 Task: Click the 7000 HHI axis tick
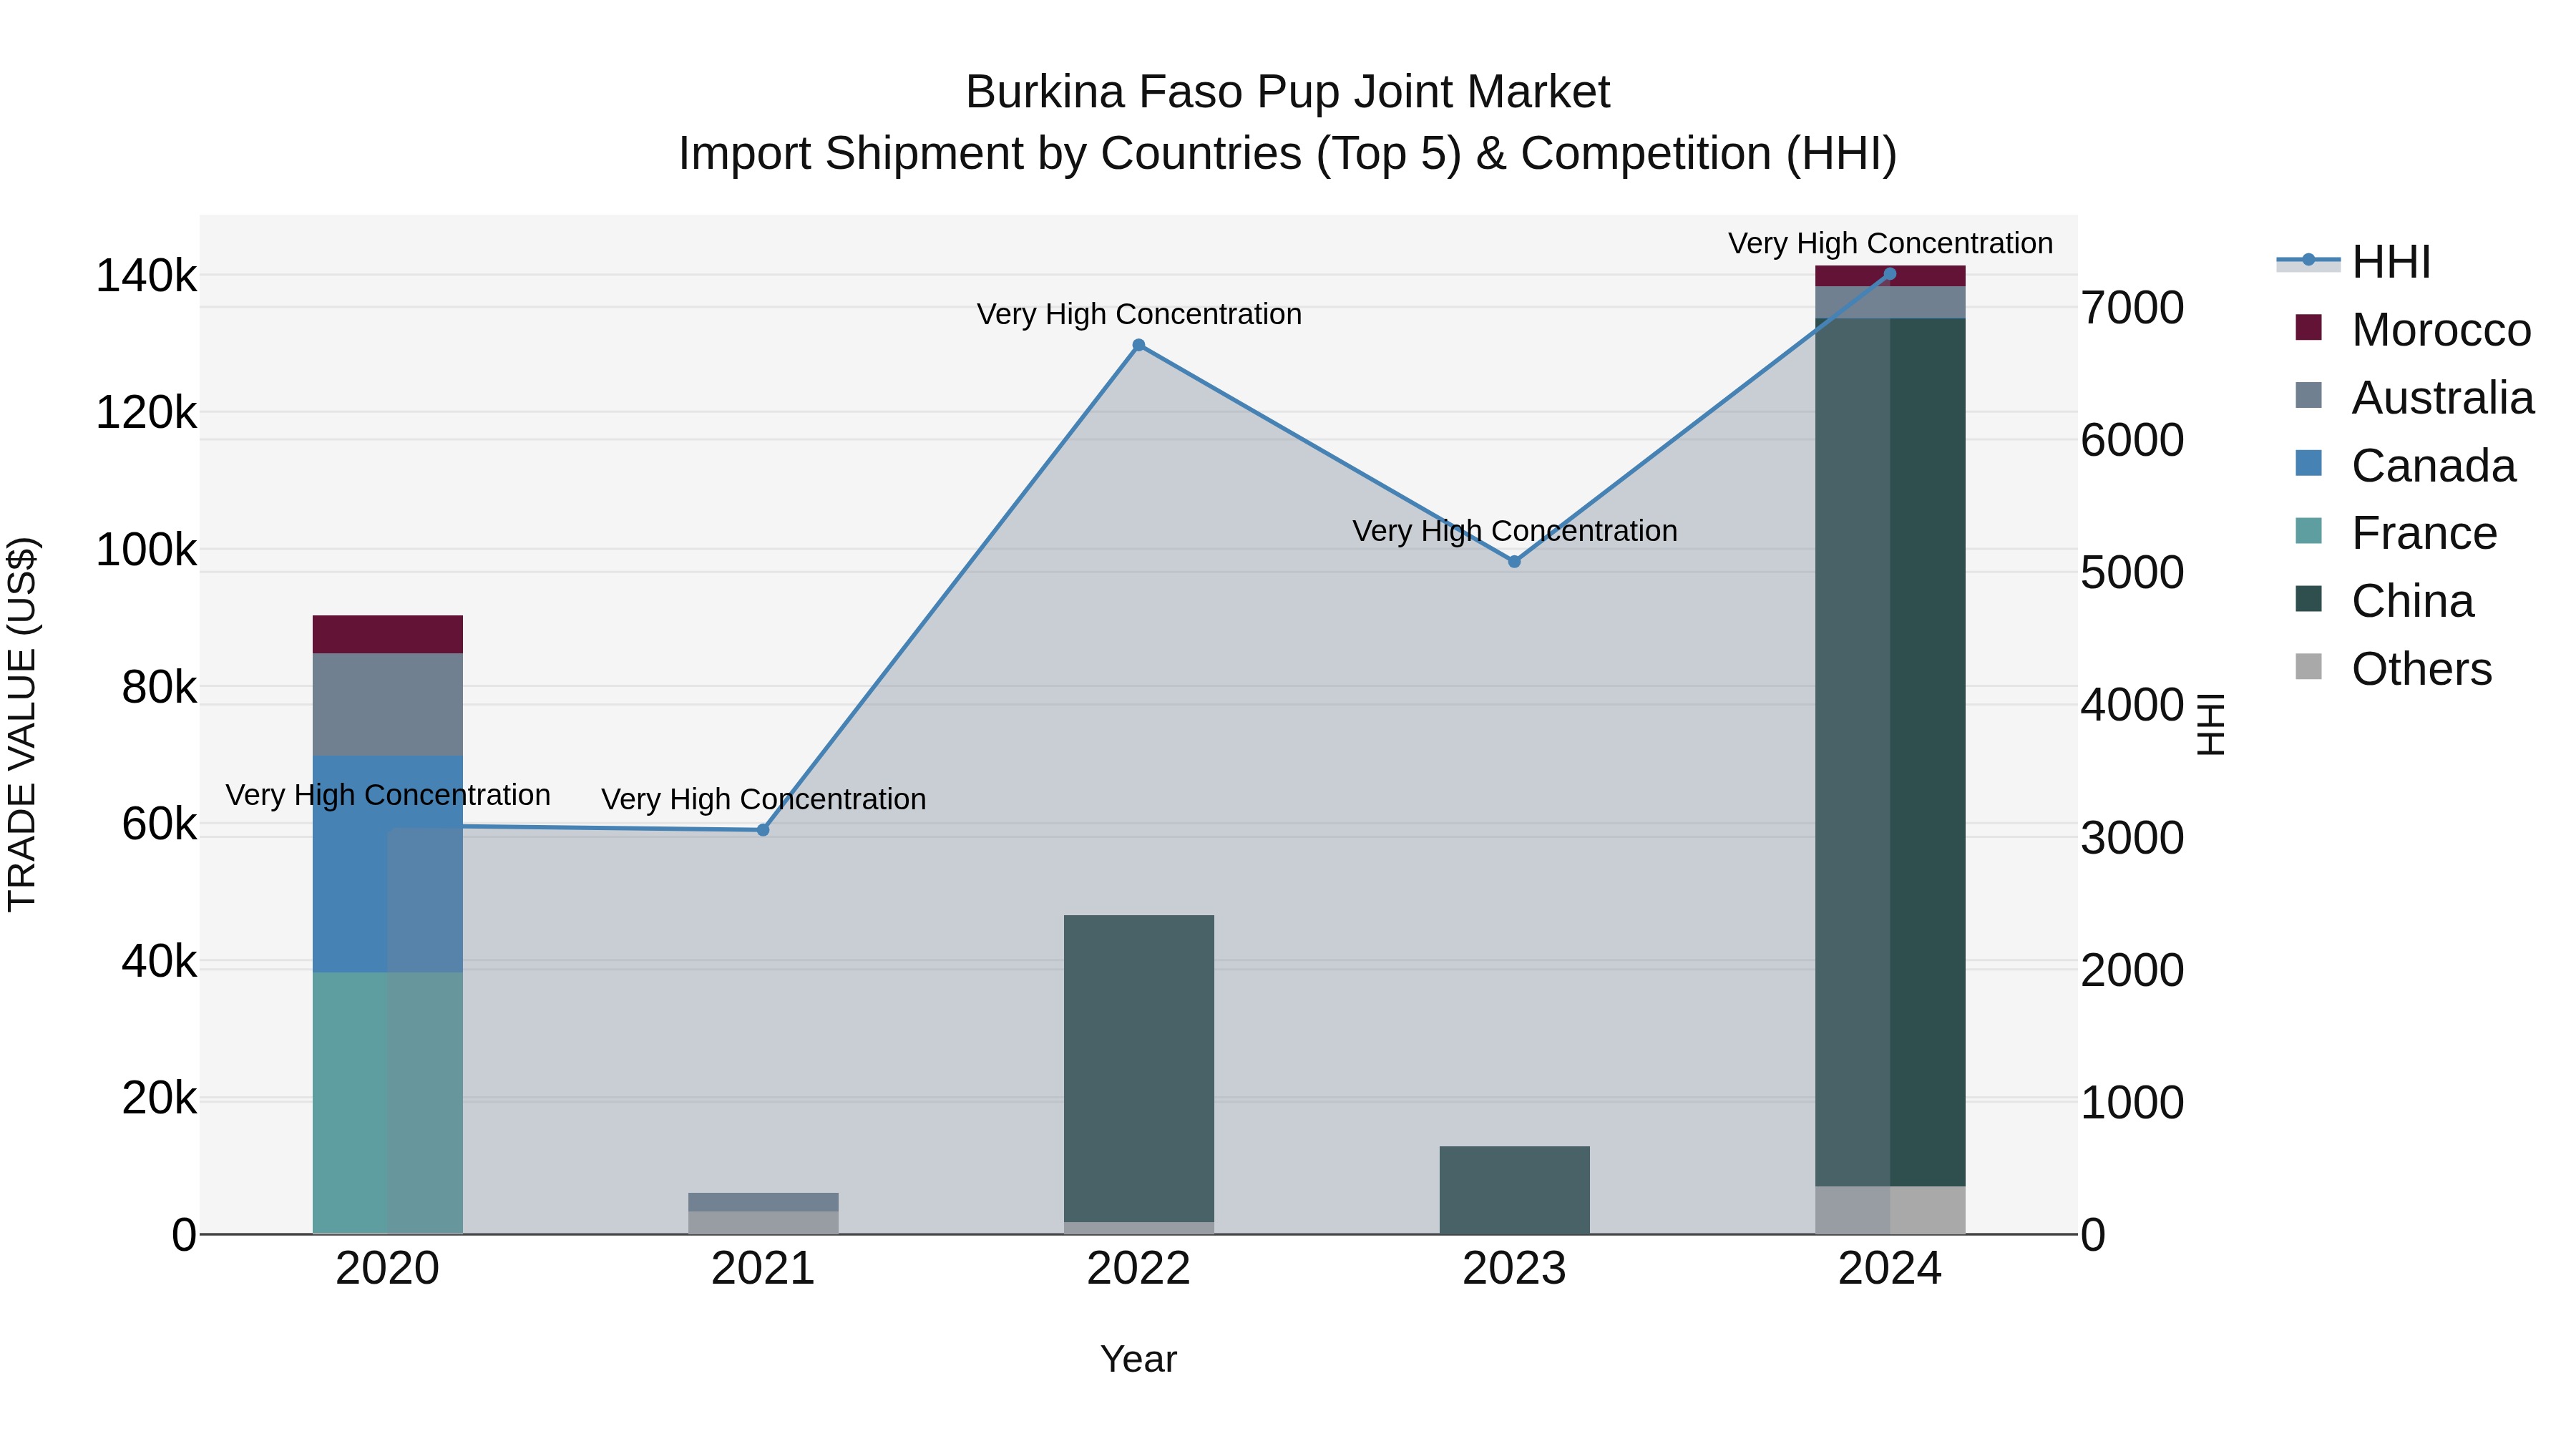(2133, 308)
